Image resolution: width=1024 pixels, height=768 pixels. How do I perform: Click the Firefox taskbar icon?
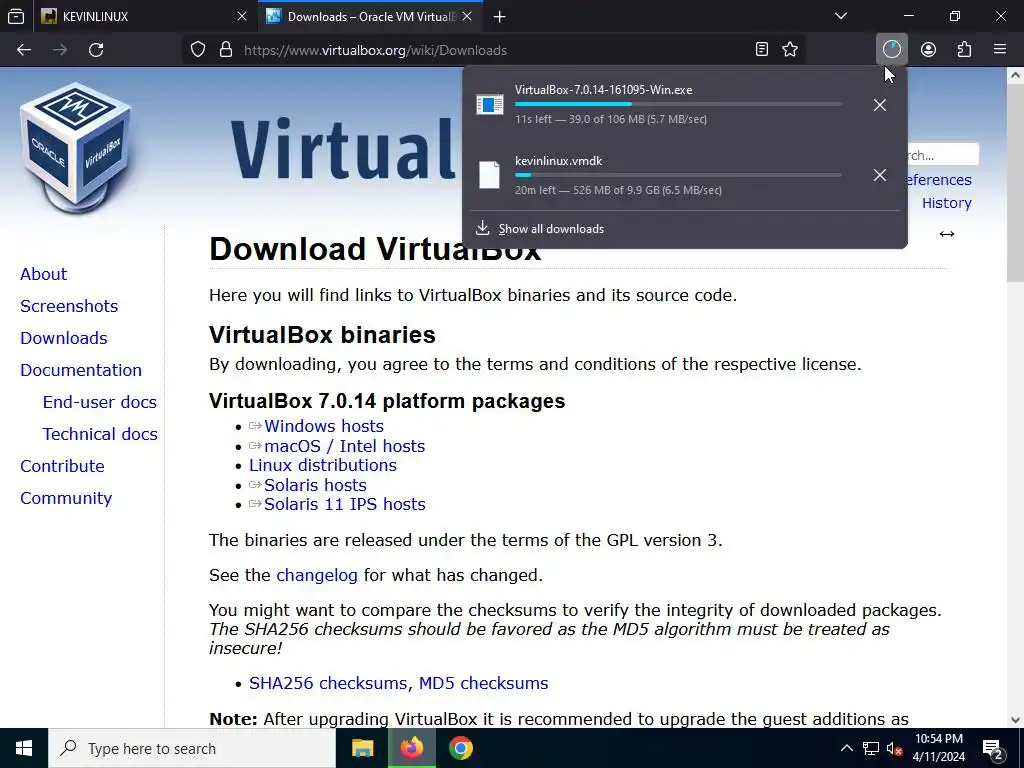(411, 748)
